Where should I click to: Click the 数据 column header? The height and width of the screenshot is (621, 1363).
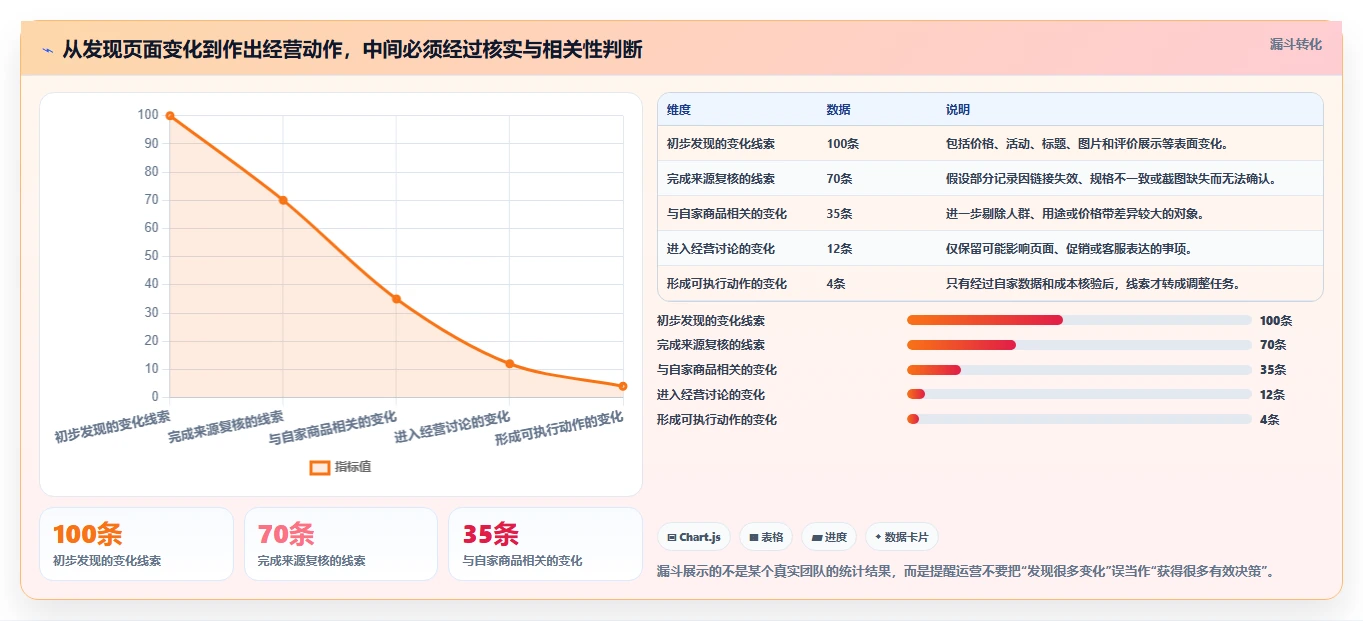tap(839, 110)
